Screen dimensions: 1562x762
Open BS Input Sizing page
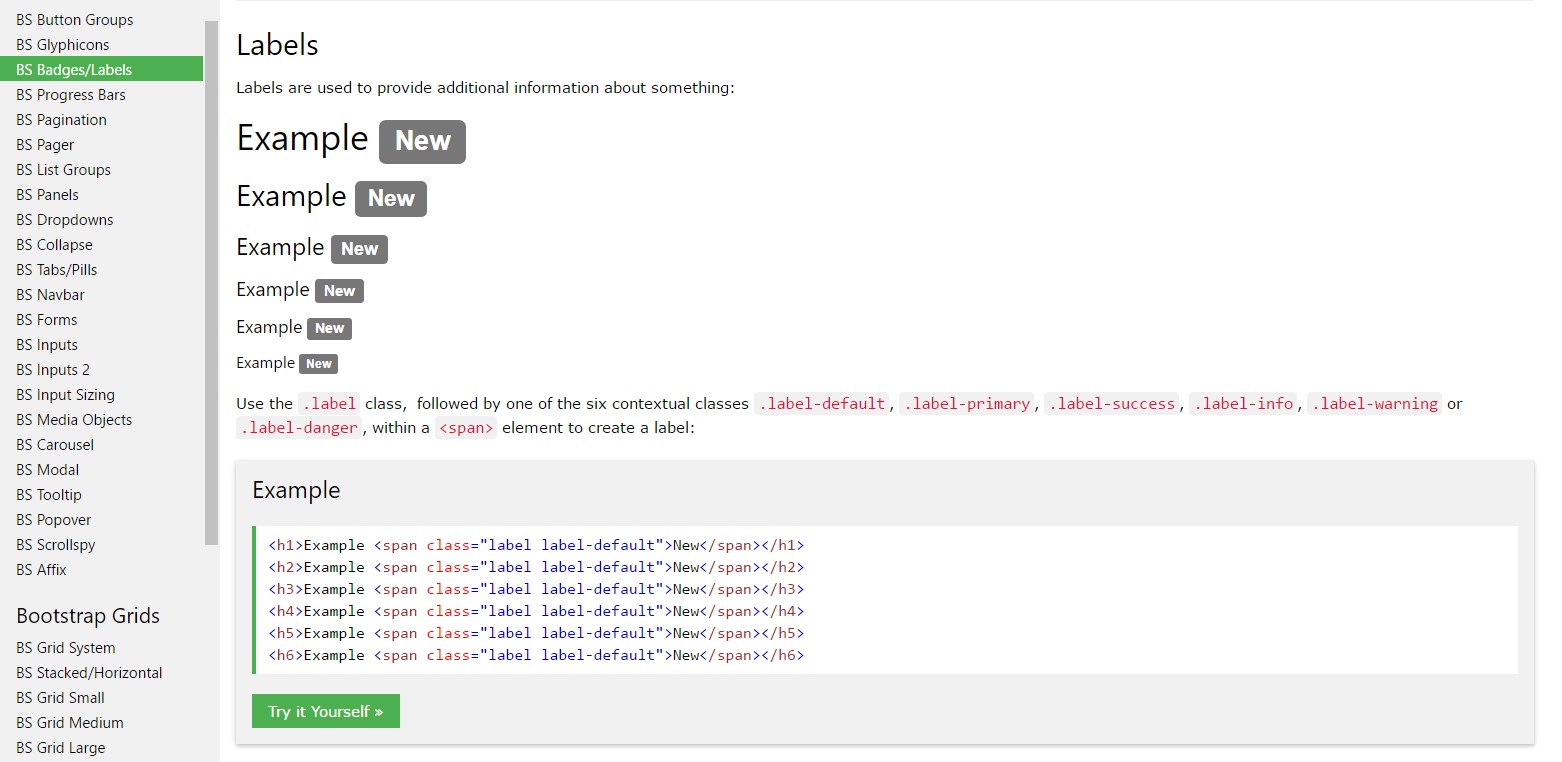coord(65,395)
